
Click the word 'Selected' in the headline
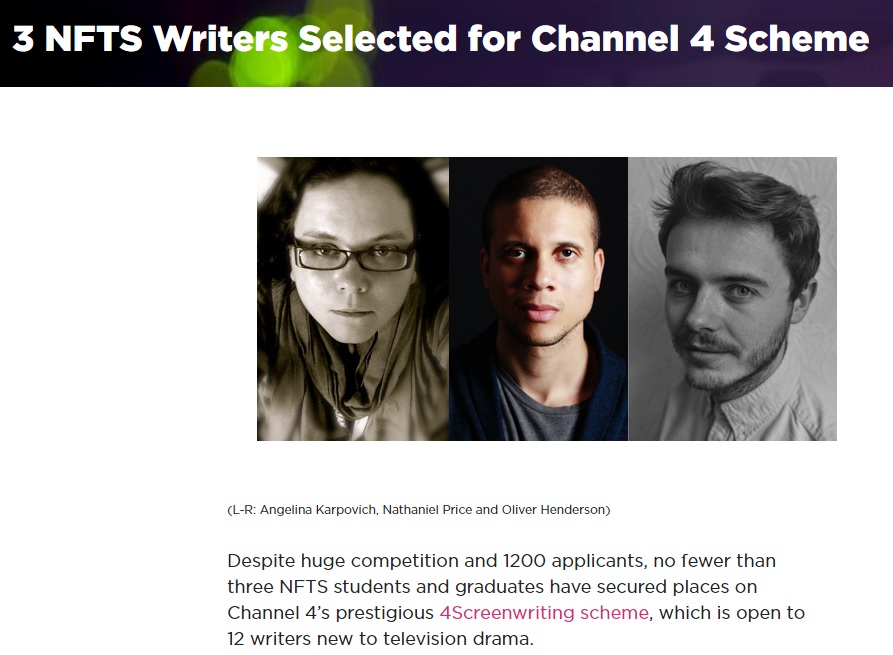(378, 39)
